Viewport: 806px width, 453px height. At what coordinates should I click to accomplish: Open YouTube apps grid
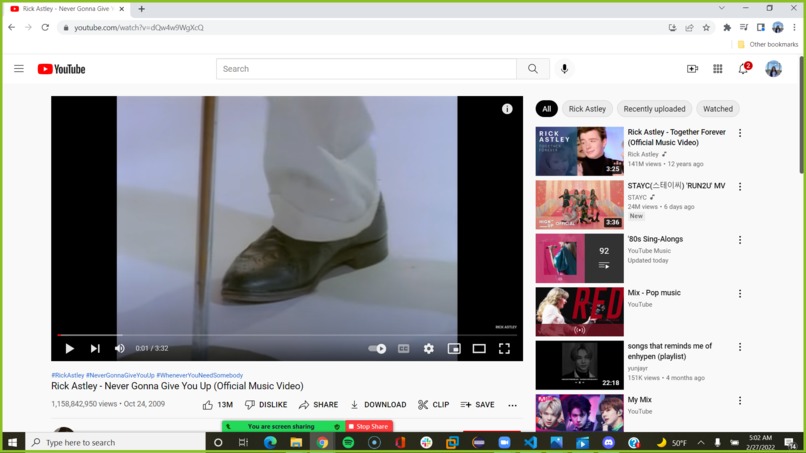coord(718,69)
